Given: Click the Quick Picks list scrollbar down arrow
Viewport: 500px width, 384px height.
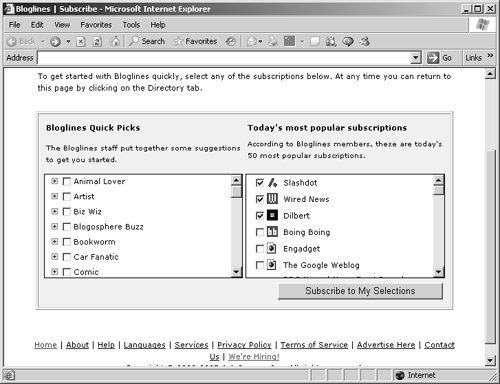Looking at the screenshot, I should click(236, 272).
